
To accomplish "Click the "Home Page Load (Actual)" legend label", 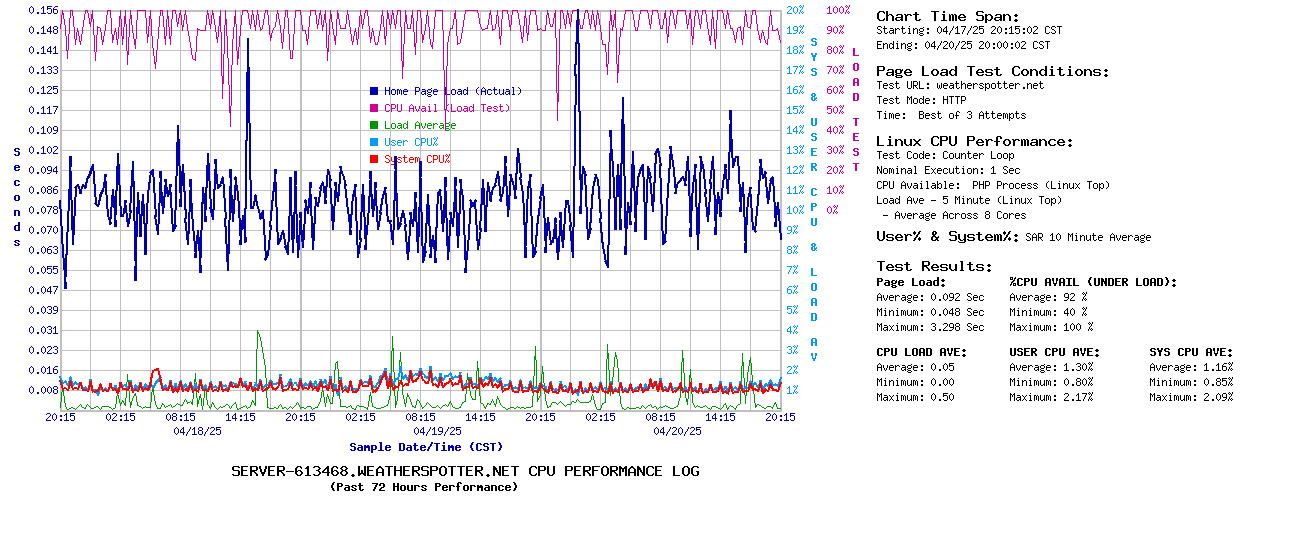I will pyautogui.click(x=453, y=91).
